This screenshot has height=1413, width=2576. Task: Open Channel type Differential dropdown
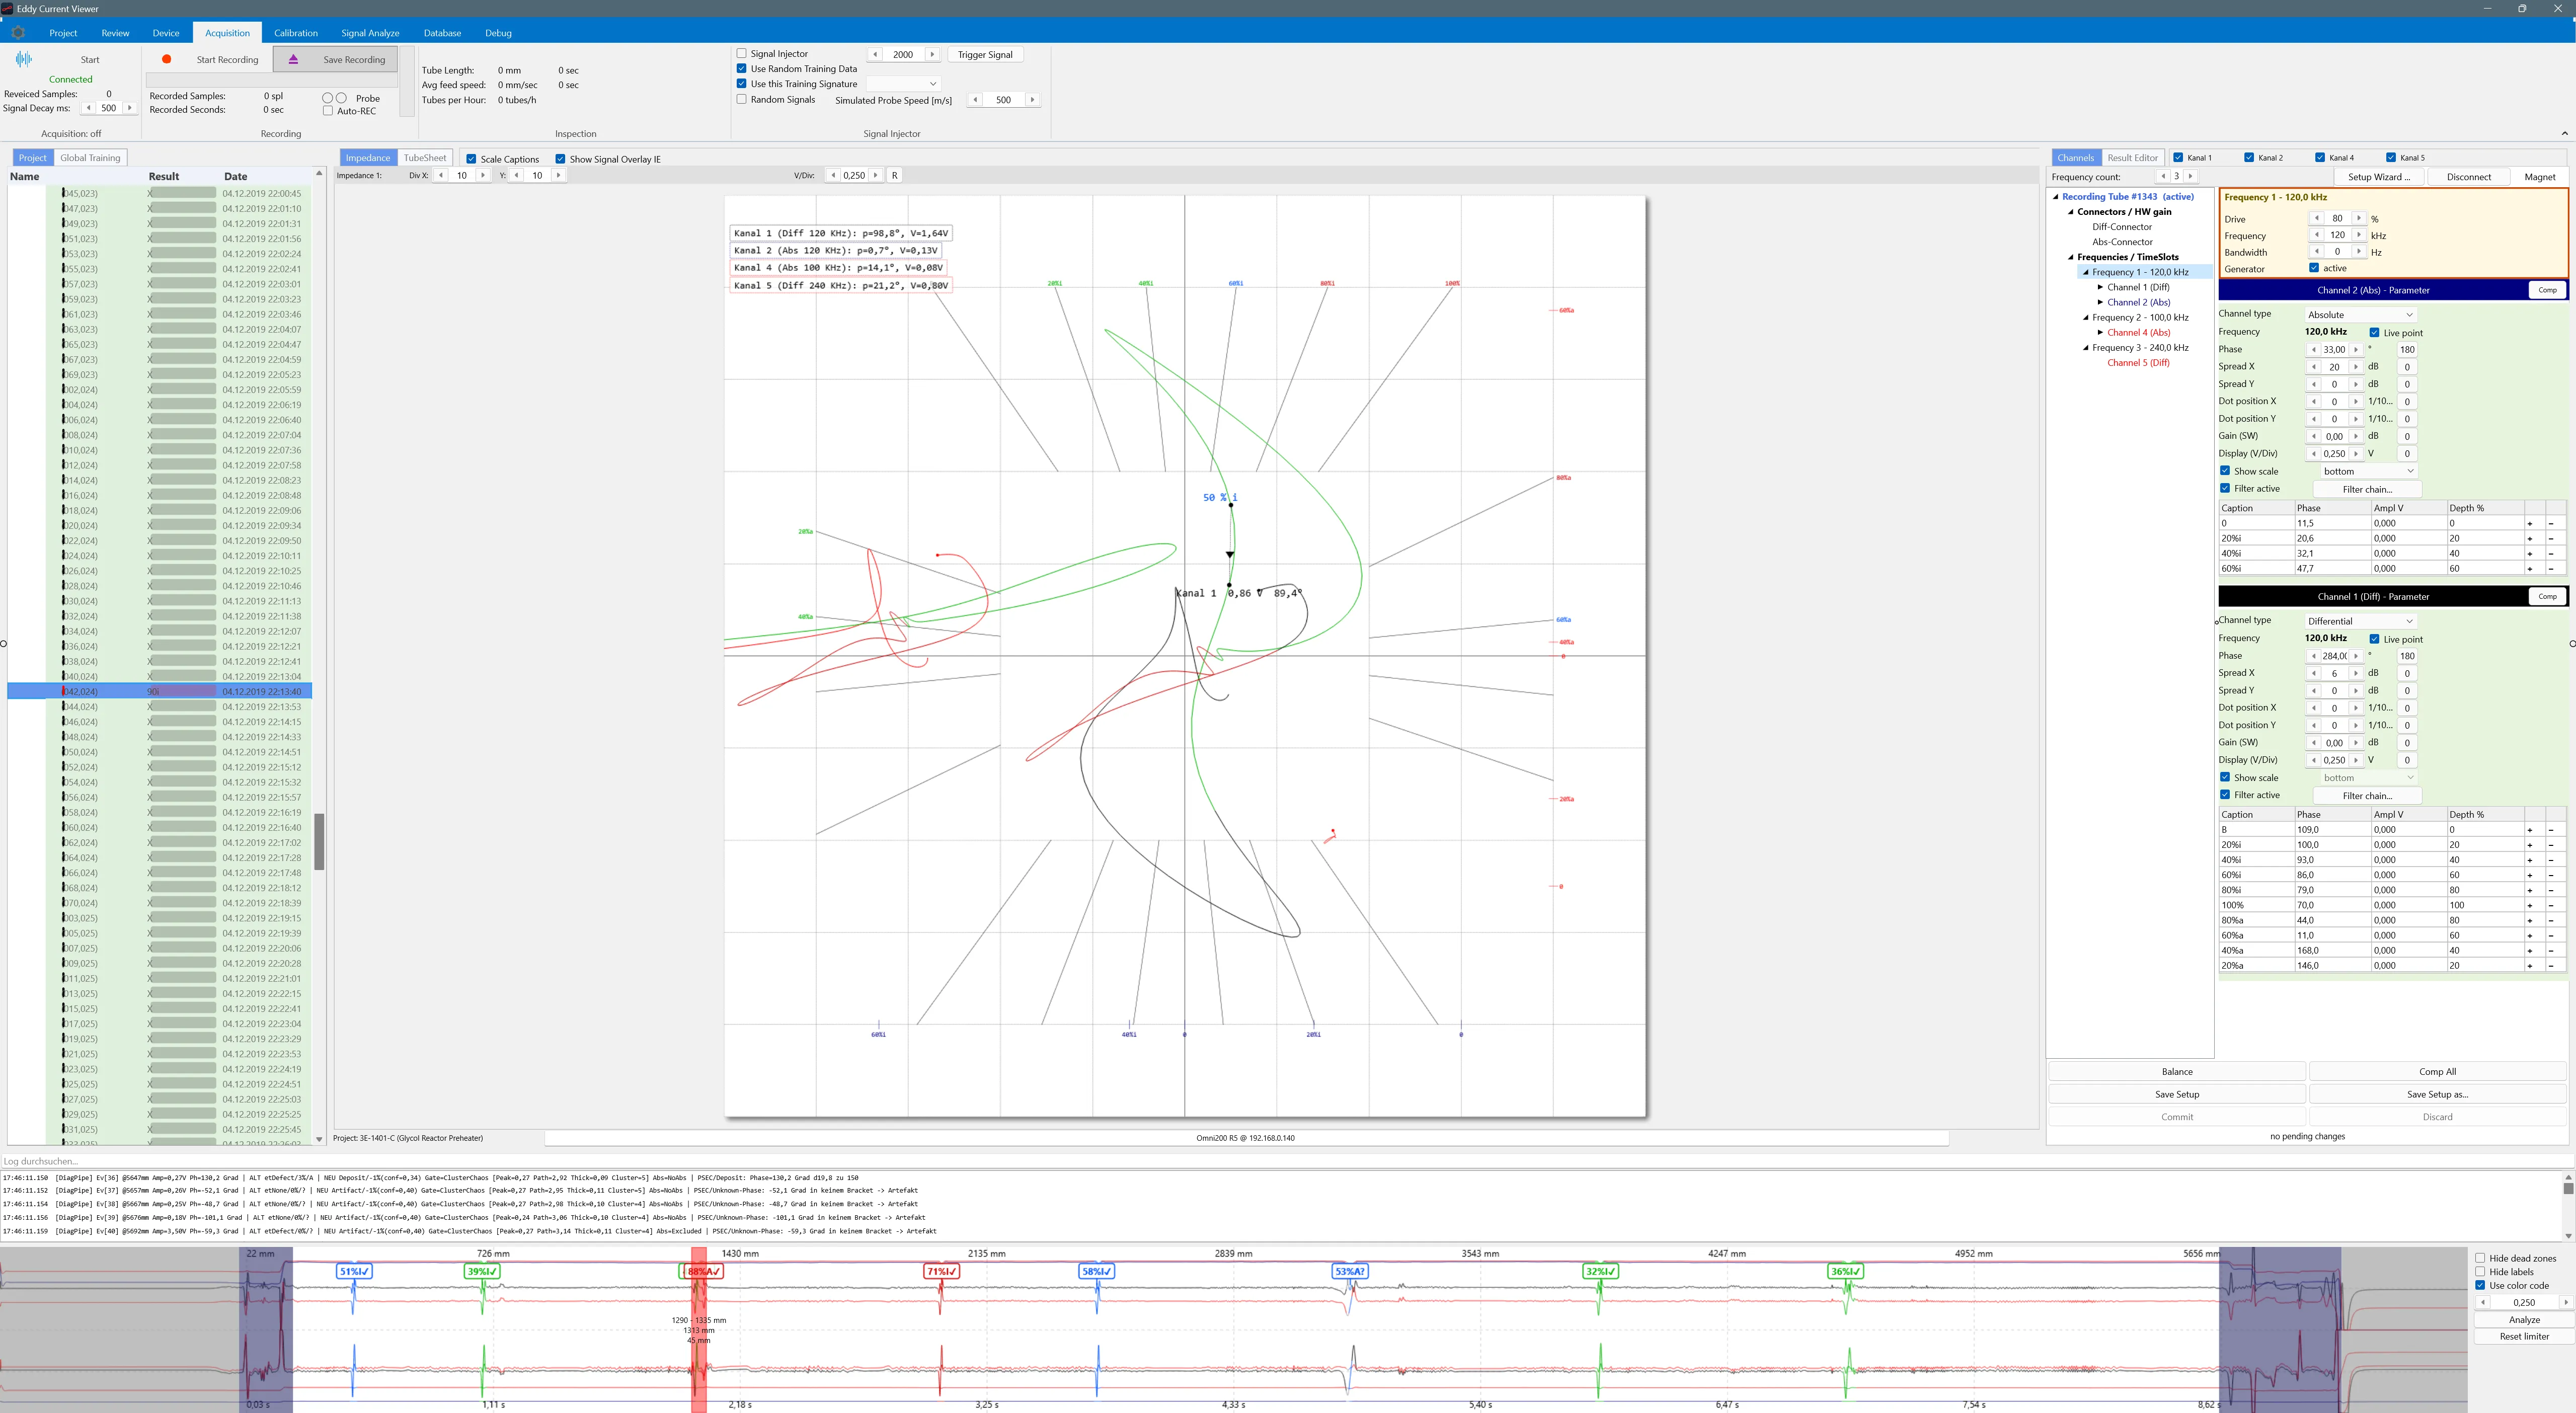tap(2361, 621)
